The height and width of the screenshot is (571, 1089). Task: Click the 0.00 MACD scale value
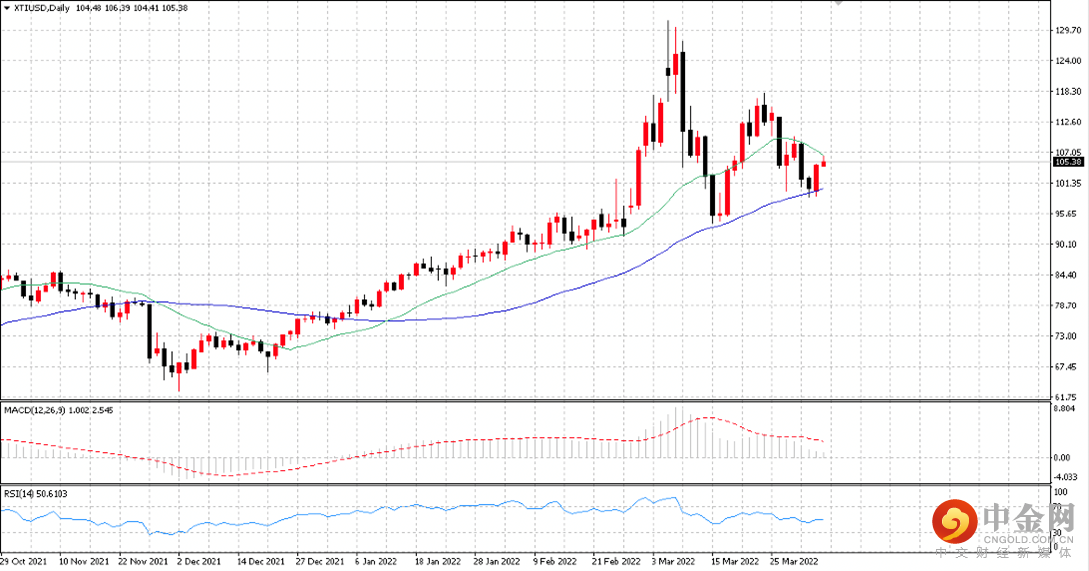pyautogui.click(x=1062, y=458)
